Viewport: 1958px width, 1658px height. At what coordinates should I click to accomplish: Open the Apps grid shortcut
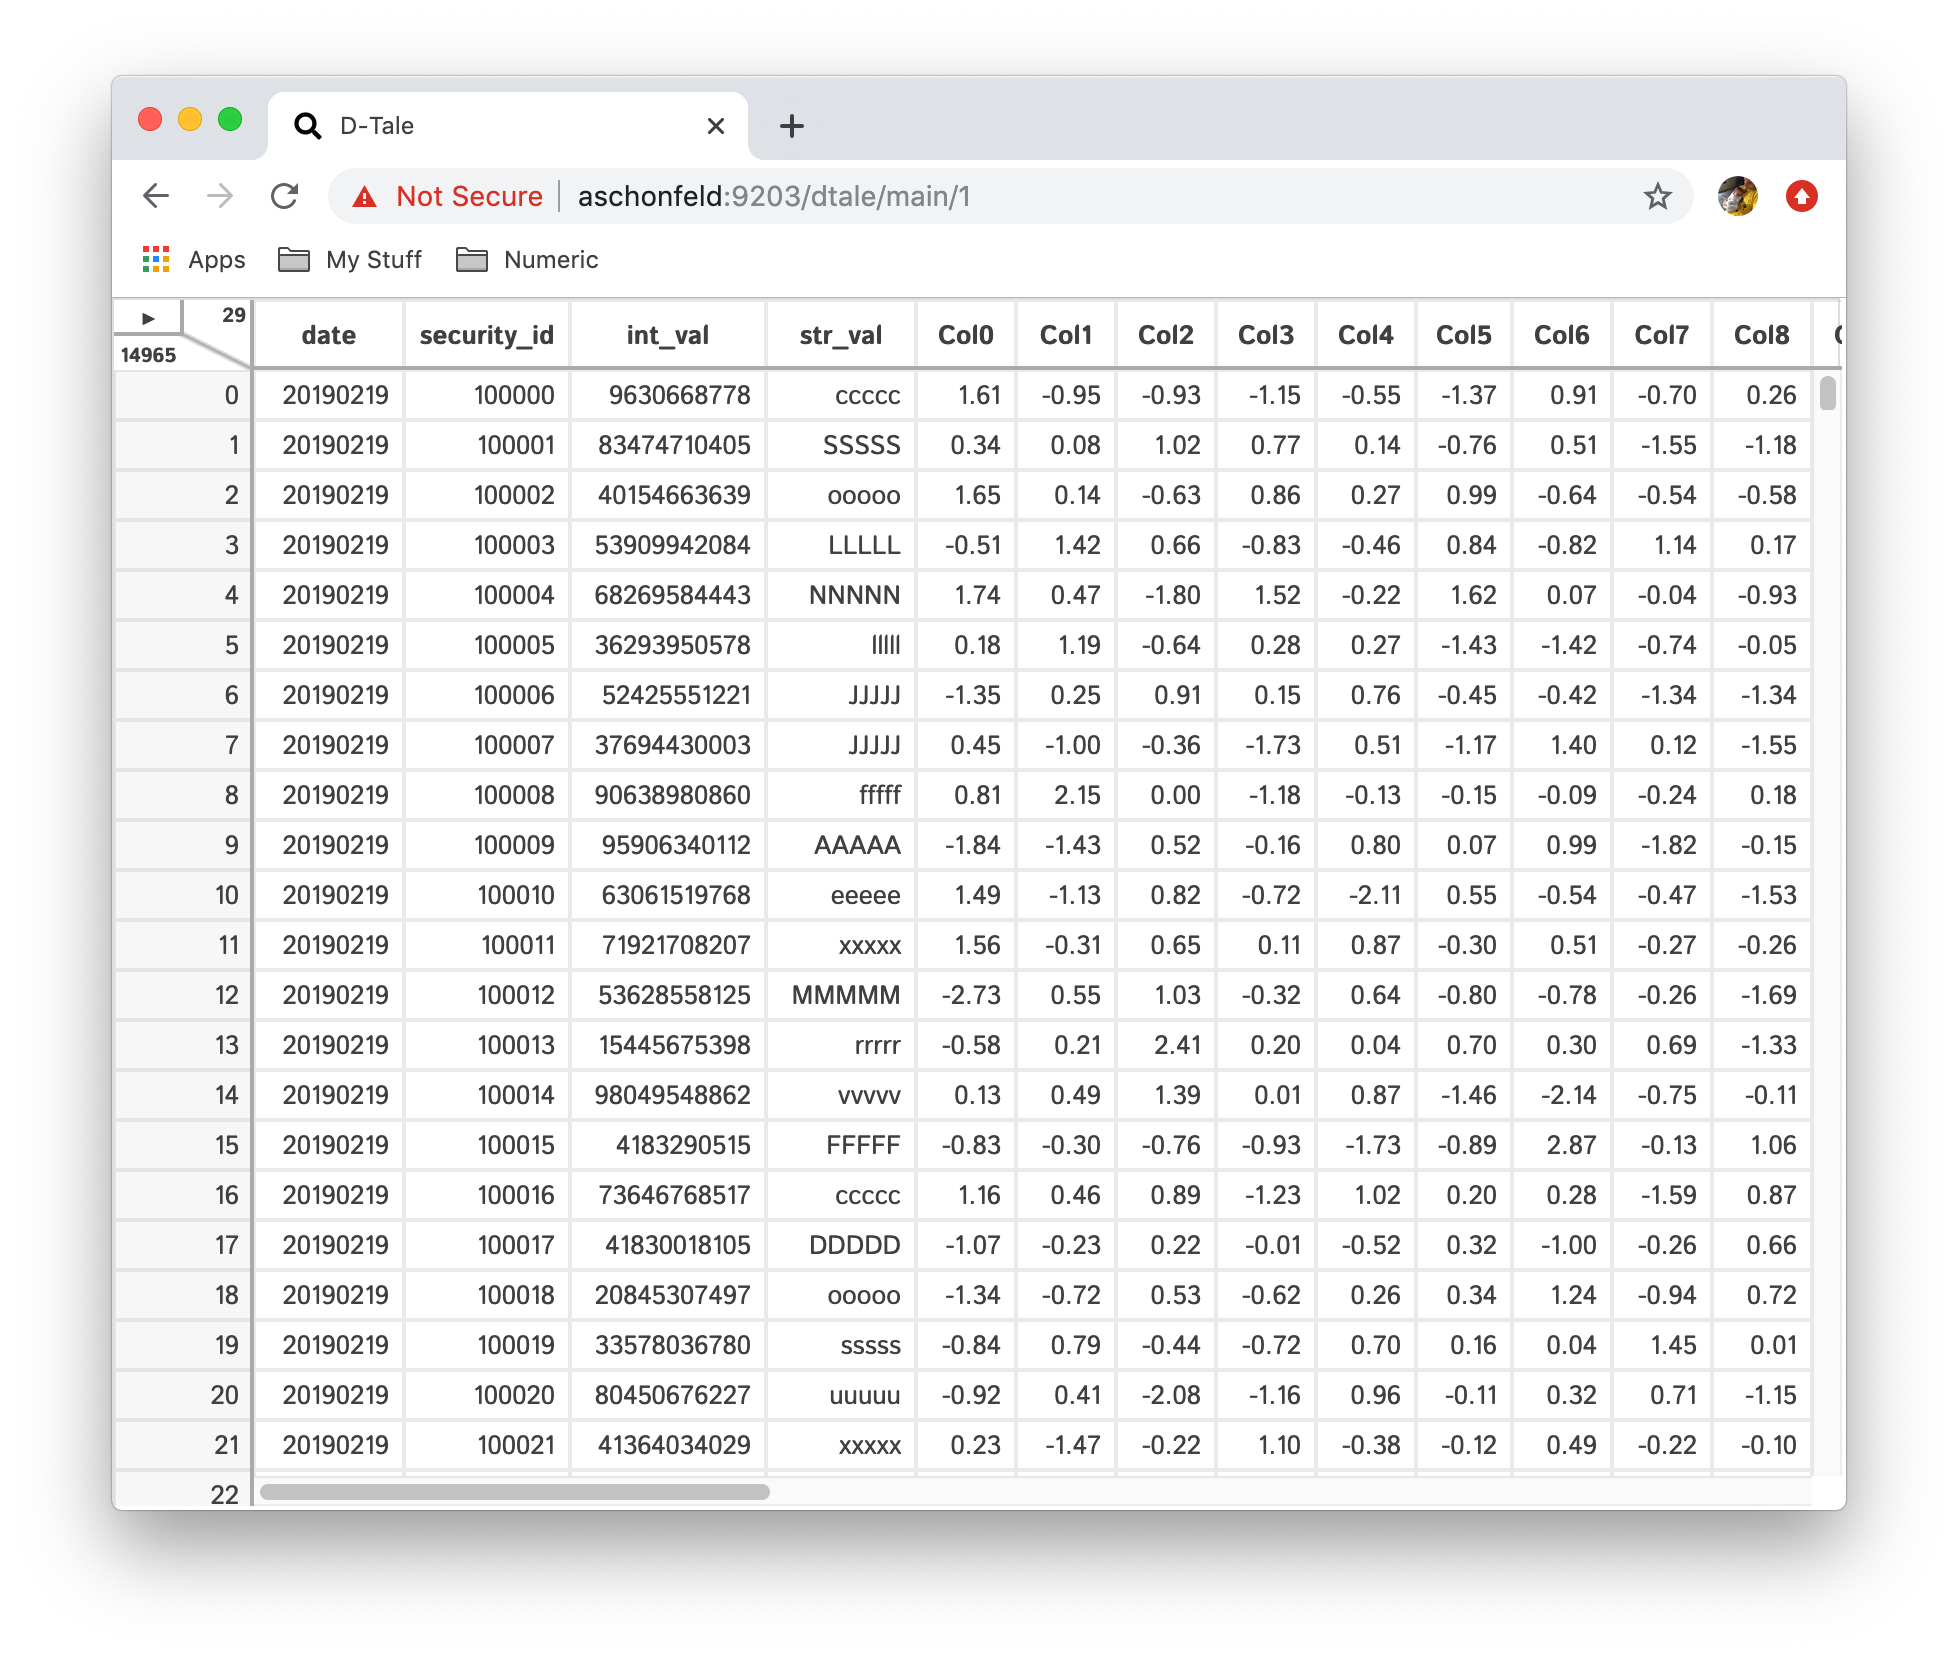(x=156, y=260)
